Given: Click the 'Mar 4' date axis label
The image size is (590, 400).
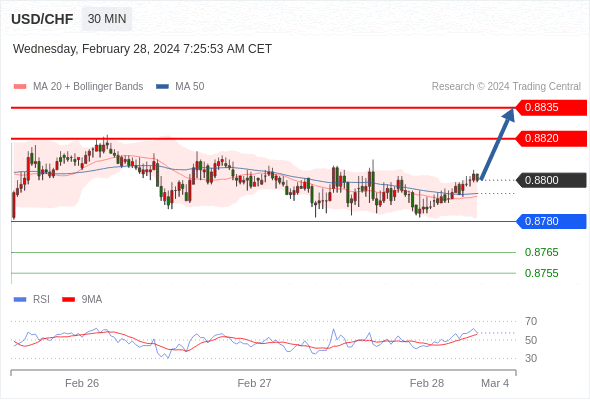Looking at the screenshot, I should (495, 383).
